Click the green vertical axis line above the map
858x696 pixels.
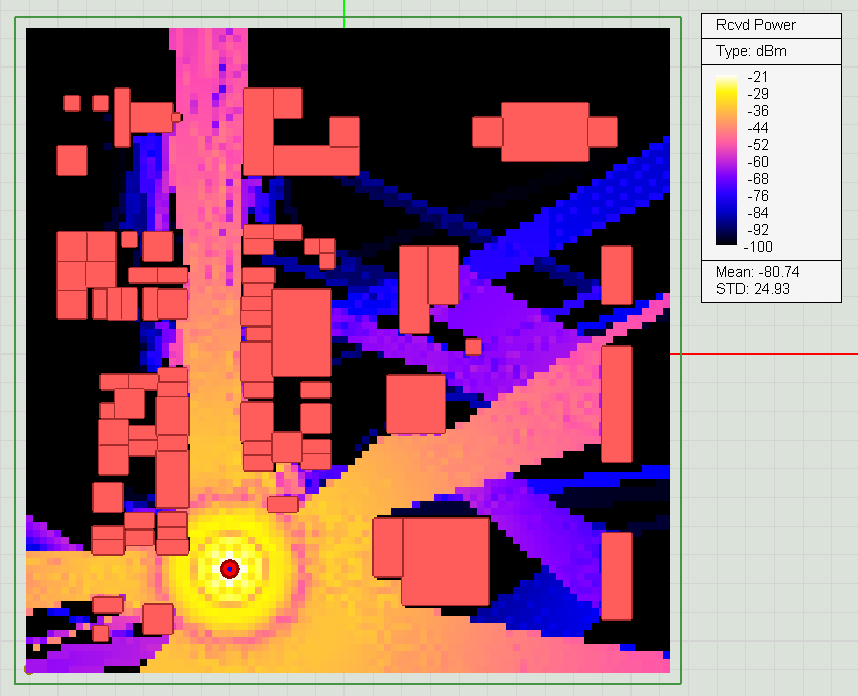pyautogui.click(x=344, y=10)
